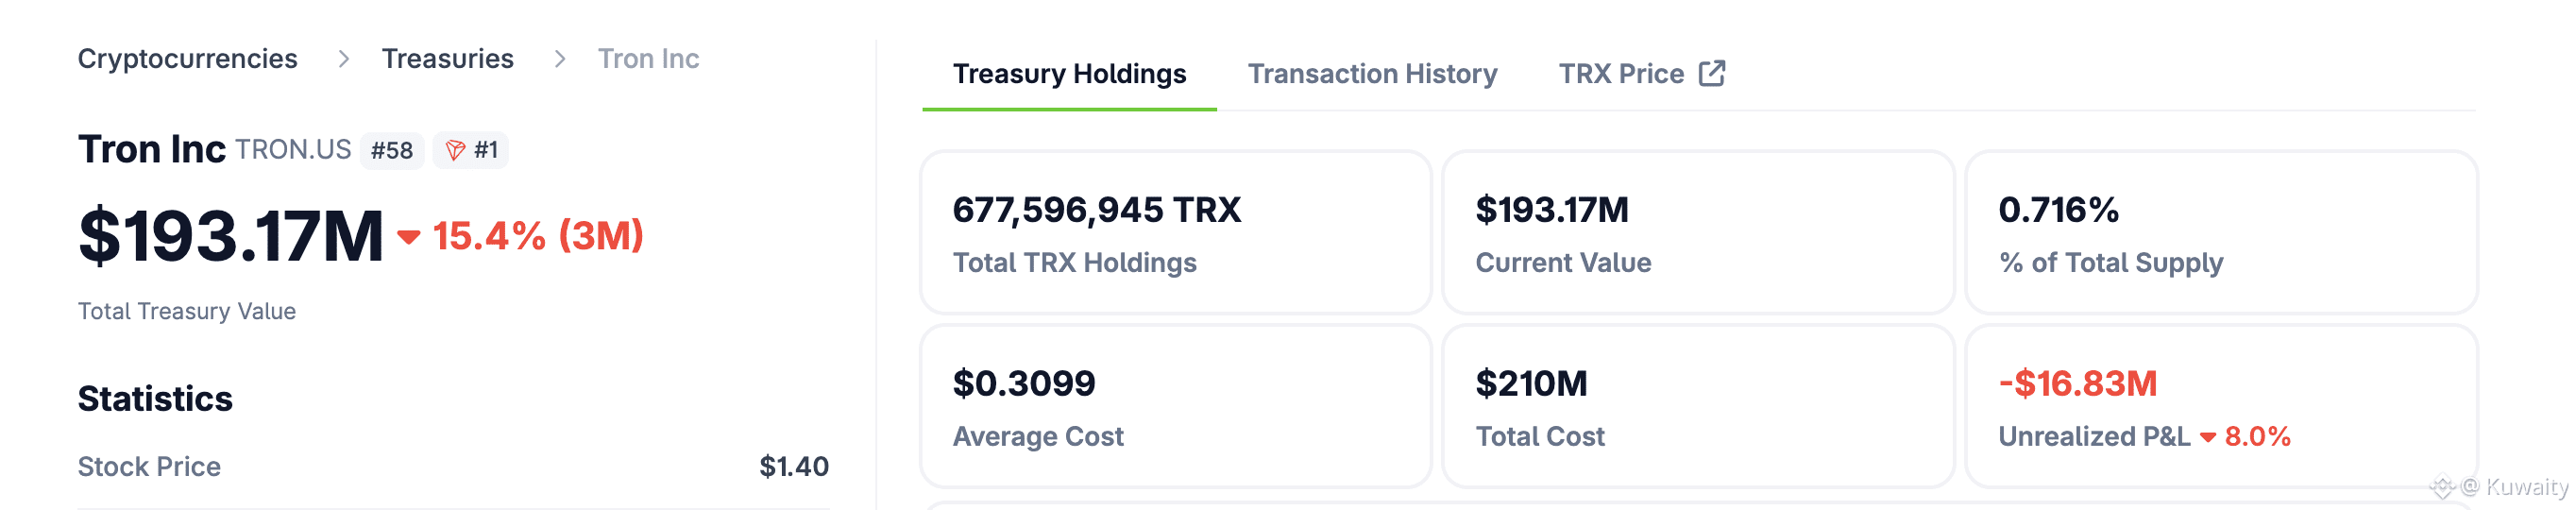Viewport: 2576px width, 510px height.
Task: Open the TRX Price tab link
Action: pos(1620,74)
